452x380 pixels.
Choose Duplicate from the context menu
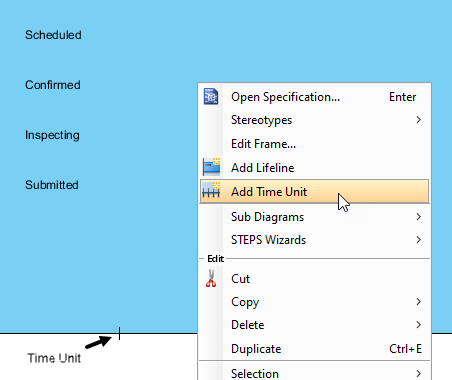click(x=314, y=349)
